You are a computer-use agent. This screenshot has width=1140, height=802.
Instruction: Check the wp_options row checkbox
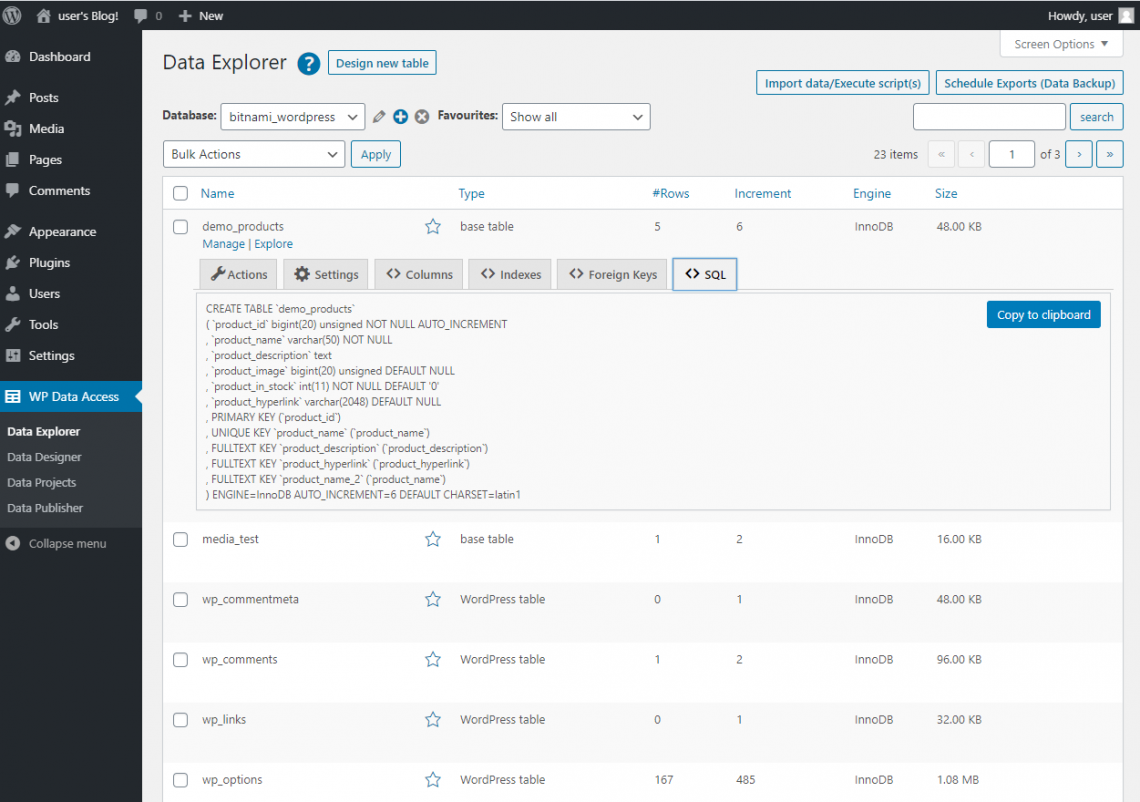(x=180, y=780)
